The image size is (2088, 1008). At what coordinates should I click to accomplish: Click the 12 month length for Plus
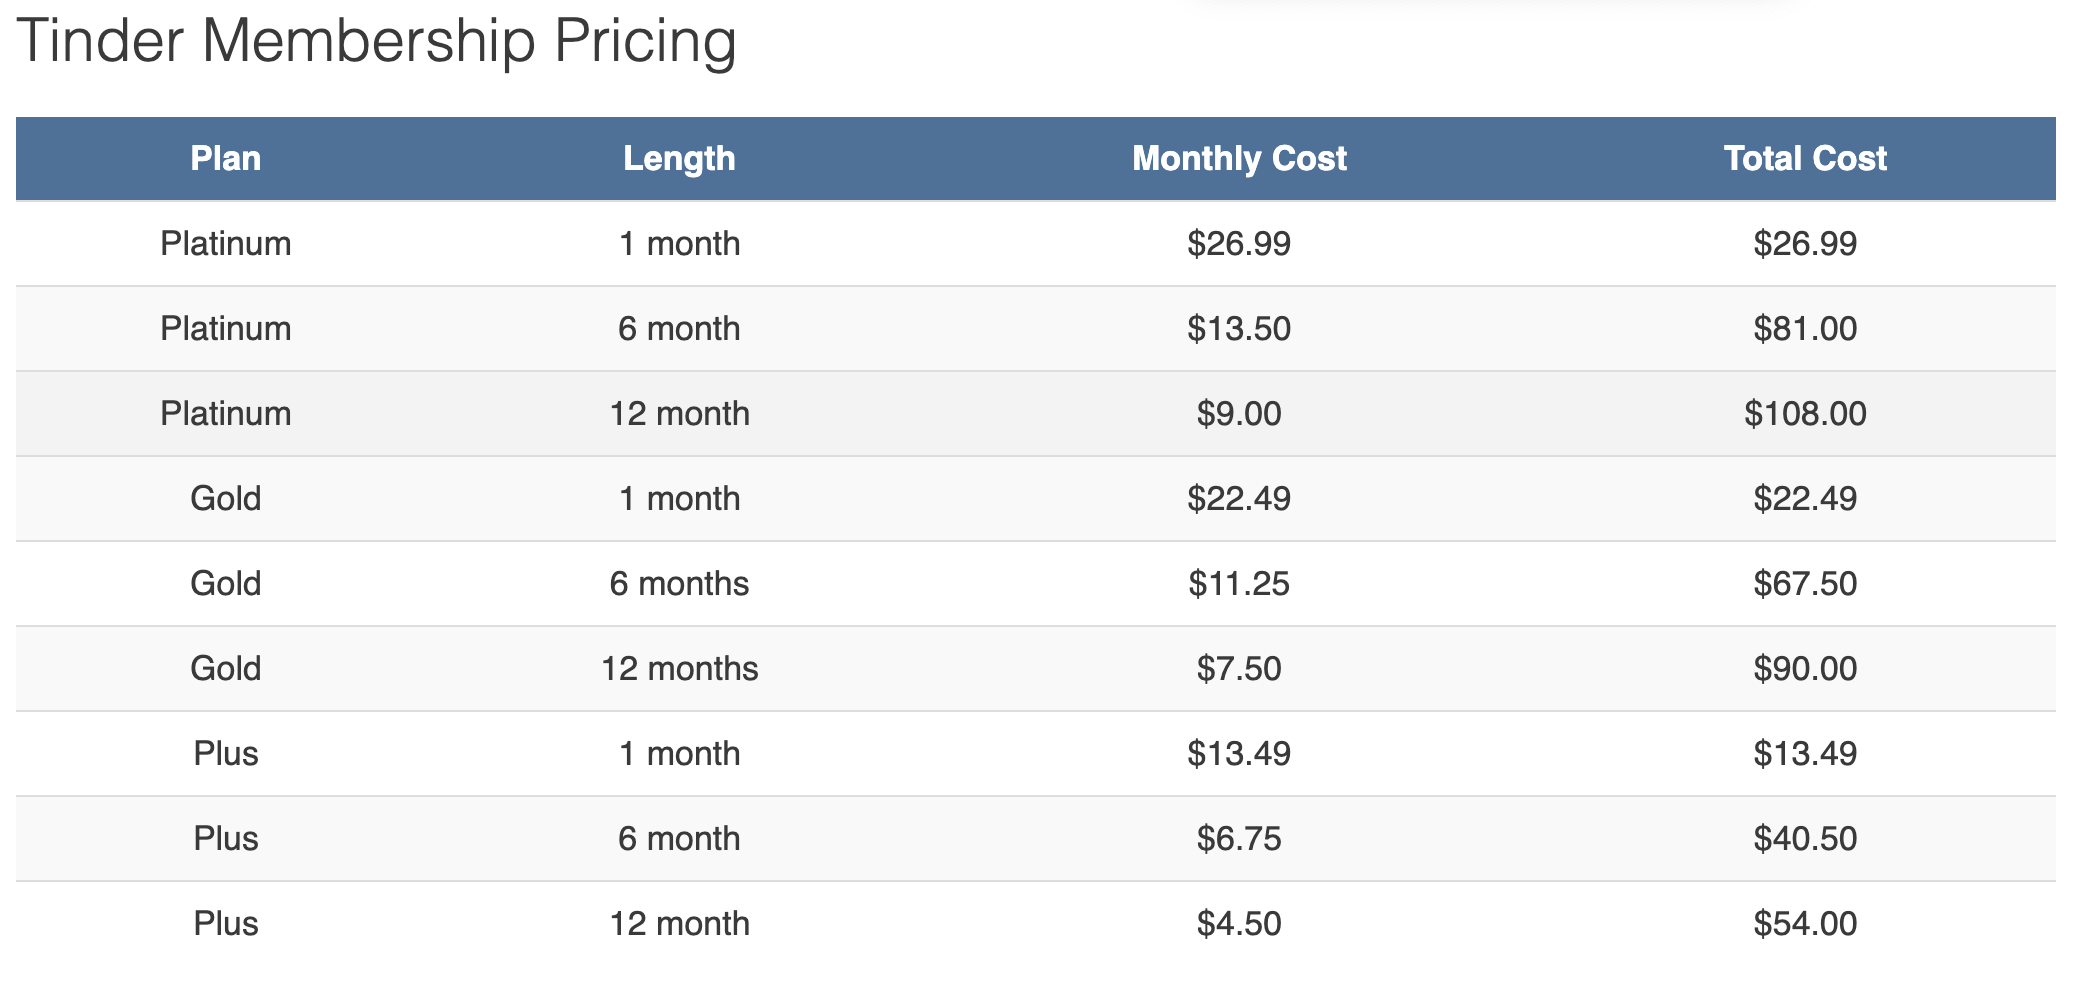coord(679,924)
